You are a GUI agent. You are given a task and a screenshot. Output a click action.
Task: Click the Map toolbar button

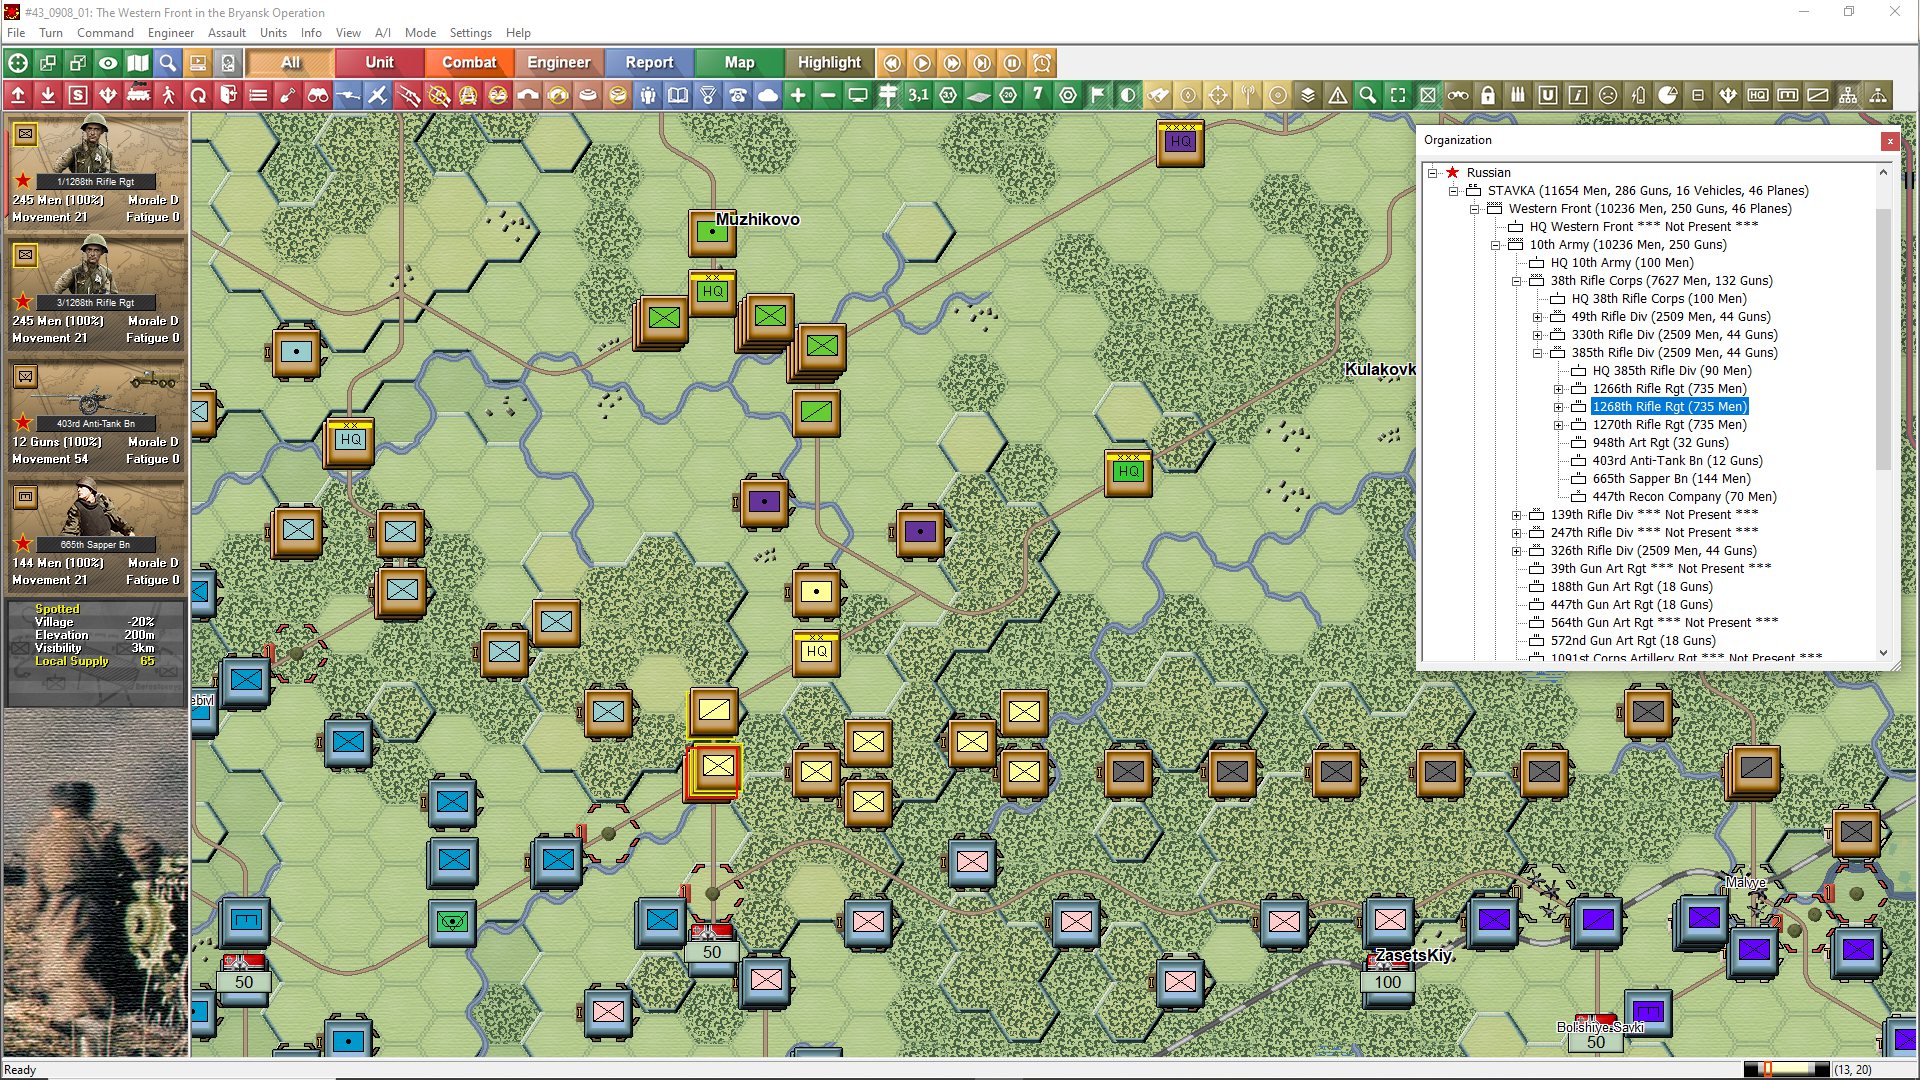[x=739, y=63]
